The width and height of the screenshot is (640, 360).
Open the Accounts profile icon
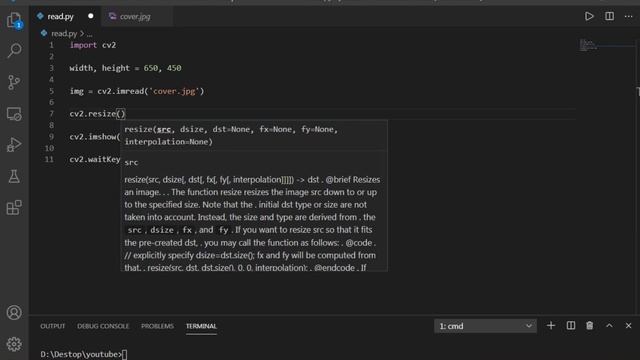coord(14,313)
